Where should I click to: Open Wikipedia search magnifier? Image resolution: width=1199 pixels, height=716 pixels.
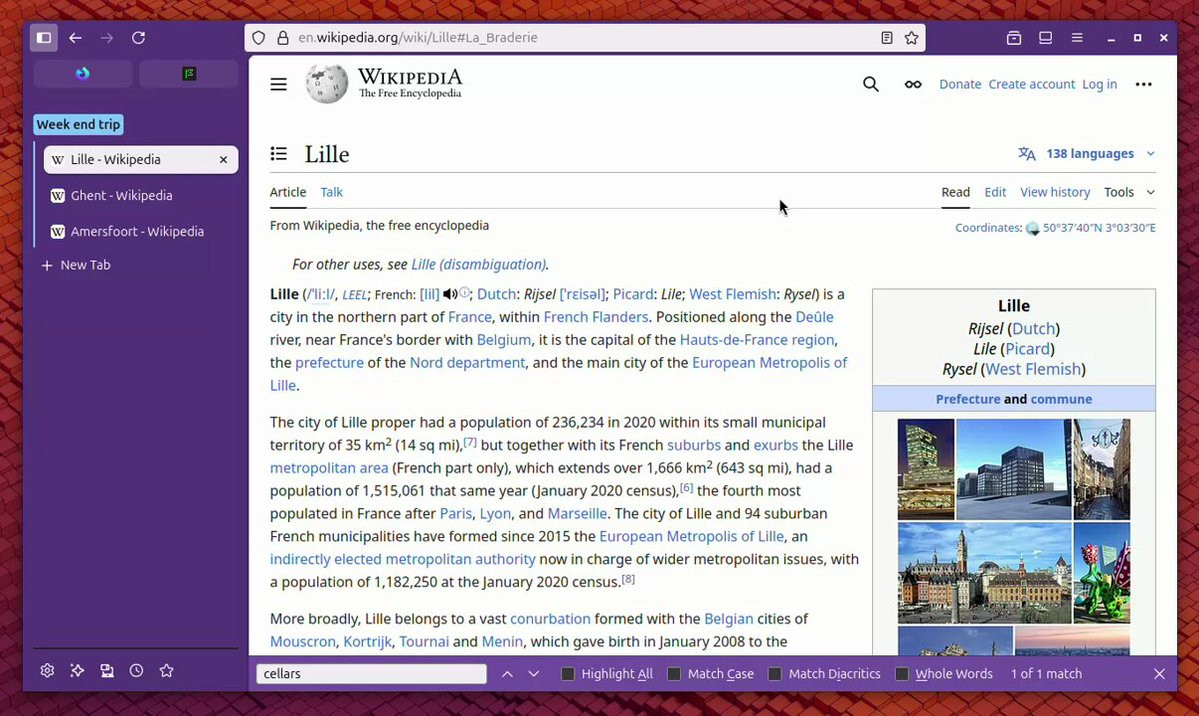(870, 84)
